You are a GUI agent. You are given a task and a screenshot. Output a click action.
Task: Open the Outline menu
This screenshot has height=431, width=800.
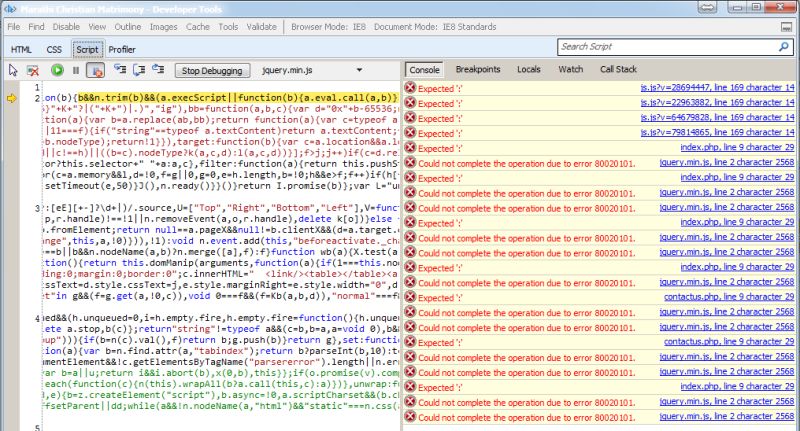pyautogui.click(x=128, y=27)
